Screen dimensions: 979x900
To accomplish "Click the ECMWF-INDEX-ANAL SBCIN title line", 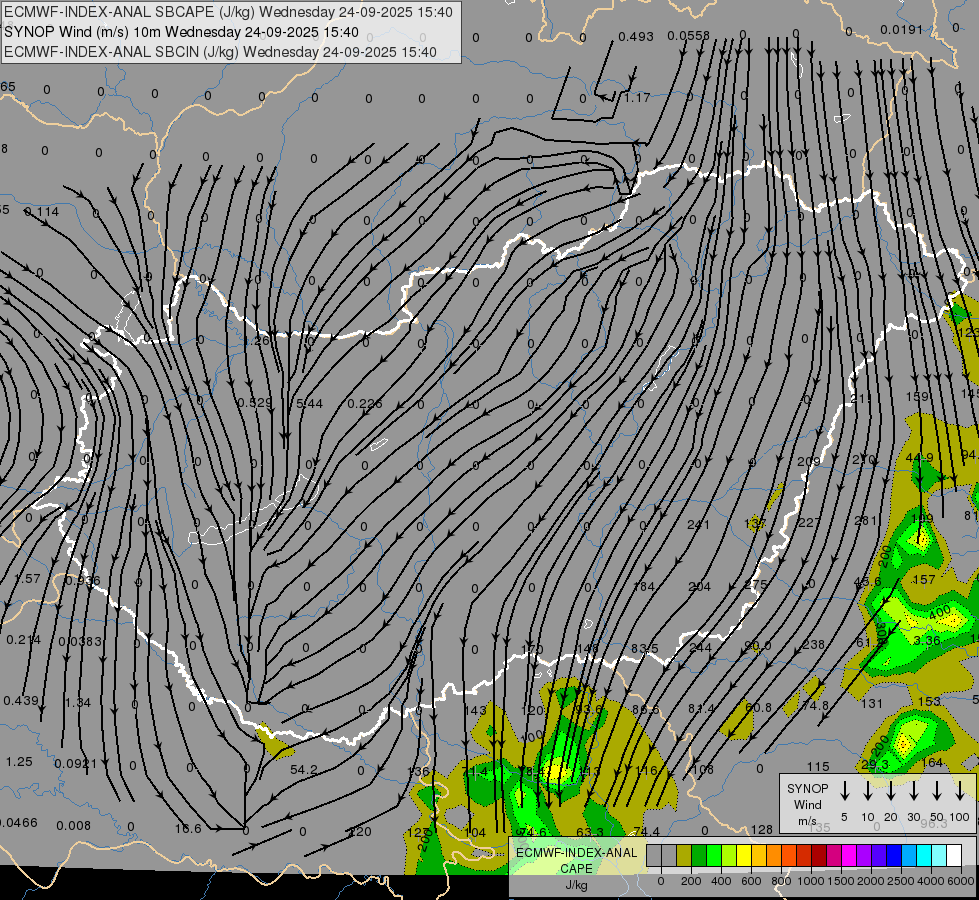I will (220, 52).
